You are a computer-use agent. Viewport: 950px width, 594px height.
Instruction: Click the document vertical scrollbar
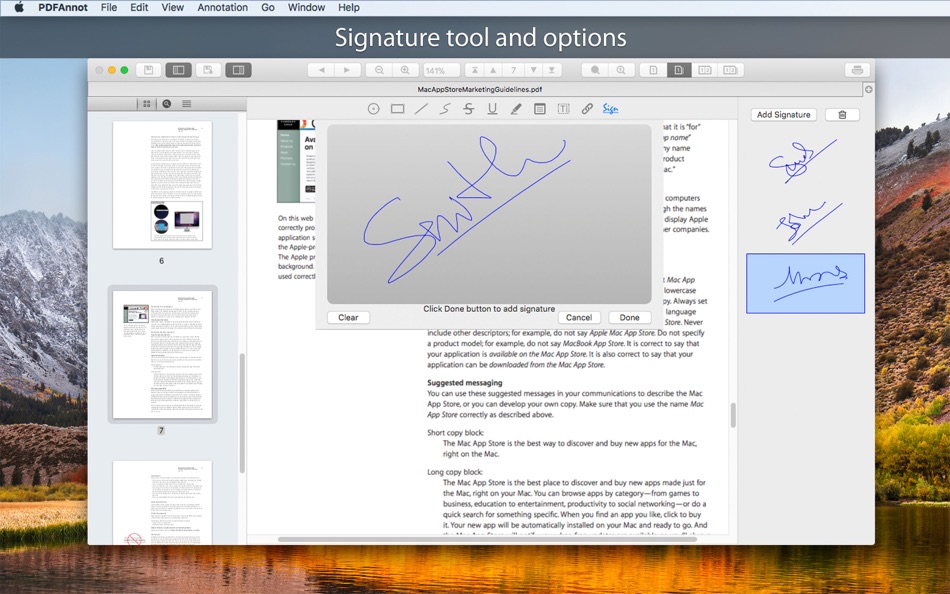click(x=733, y=415)
